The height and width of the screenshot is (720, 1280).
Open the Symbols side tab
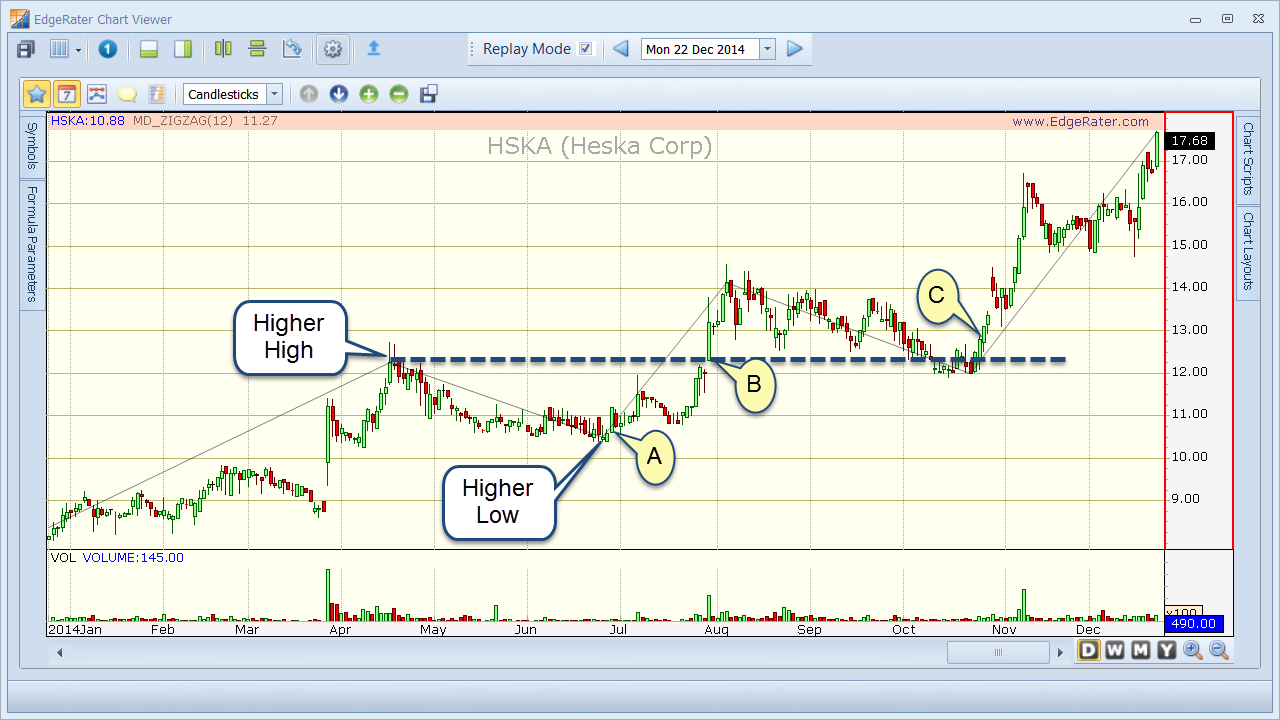tap(32, 146)
